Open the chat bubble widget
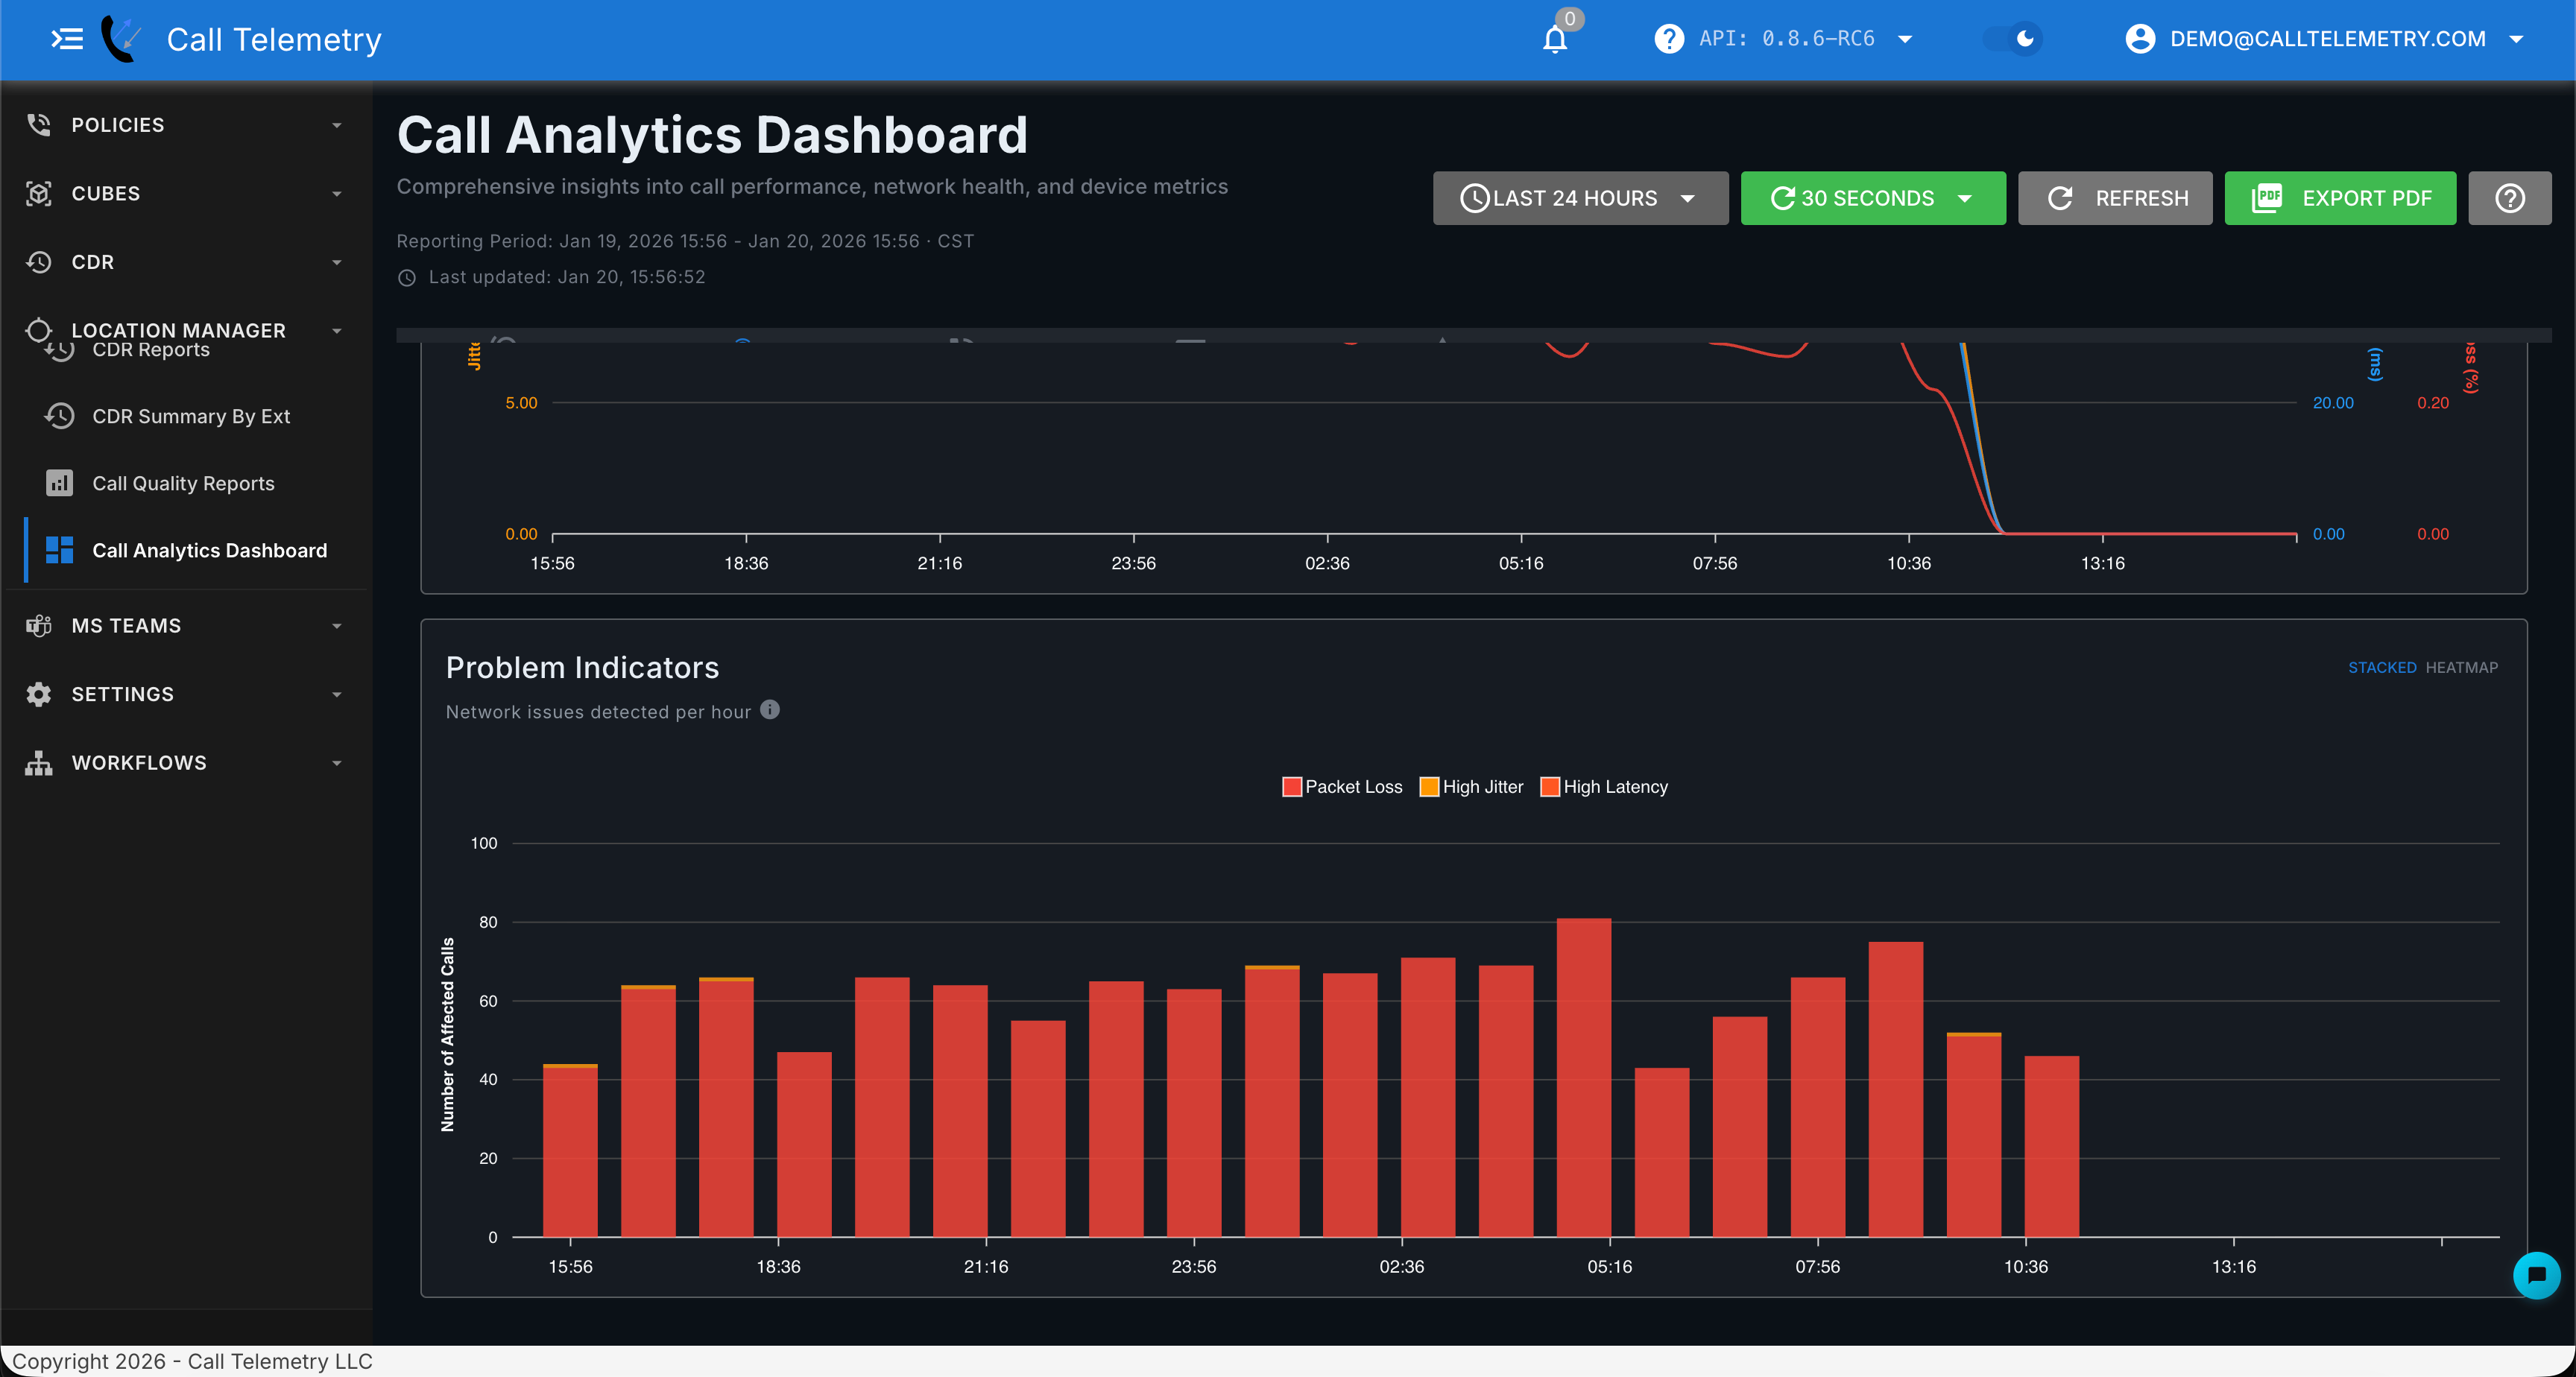2576x1377 pixels. 2536,1275
